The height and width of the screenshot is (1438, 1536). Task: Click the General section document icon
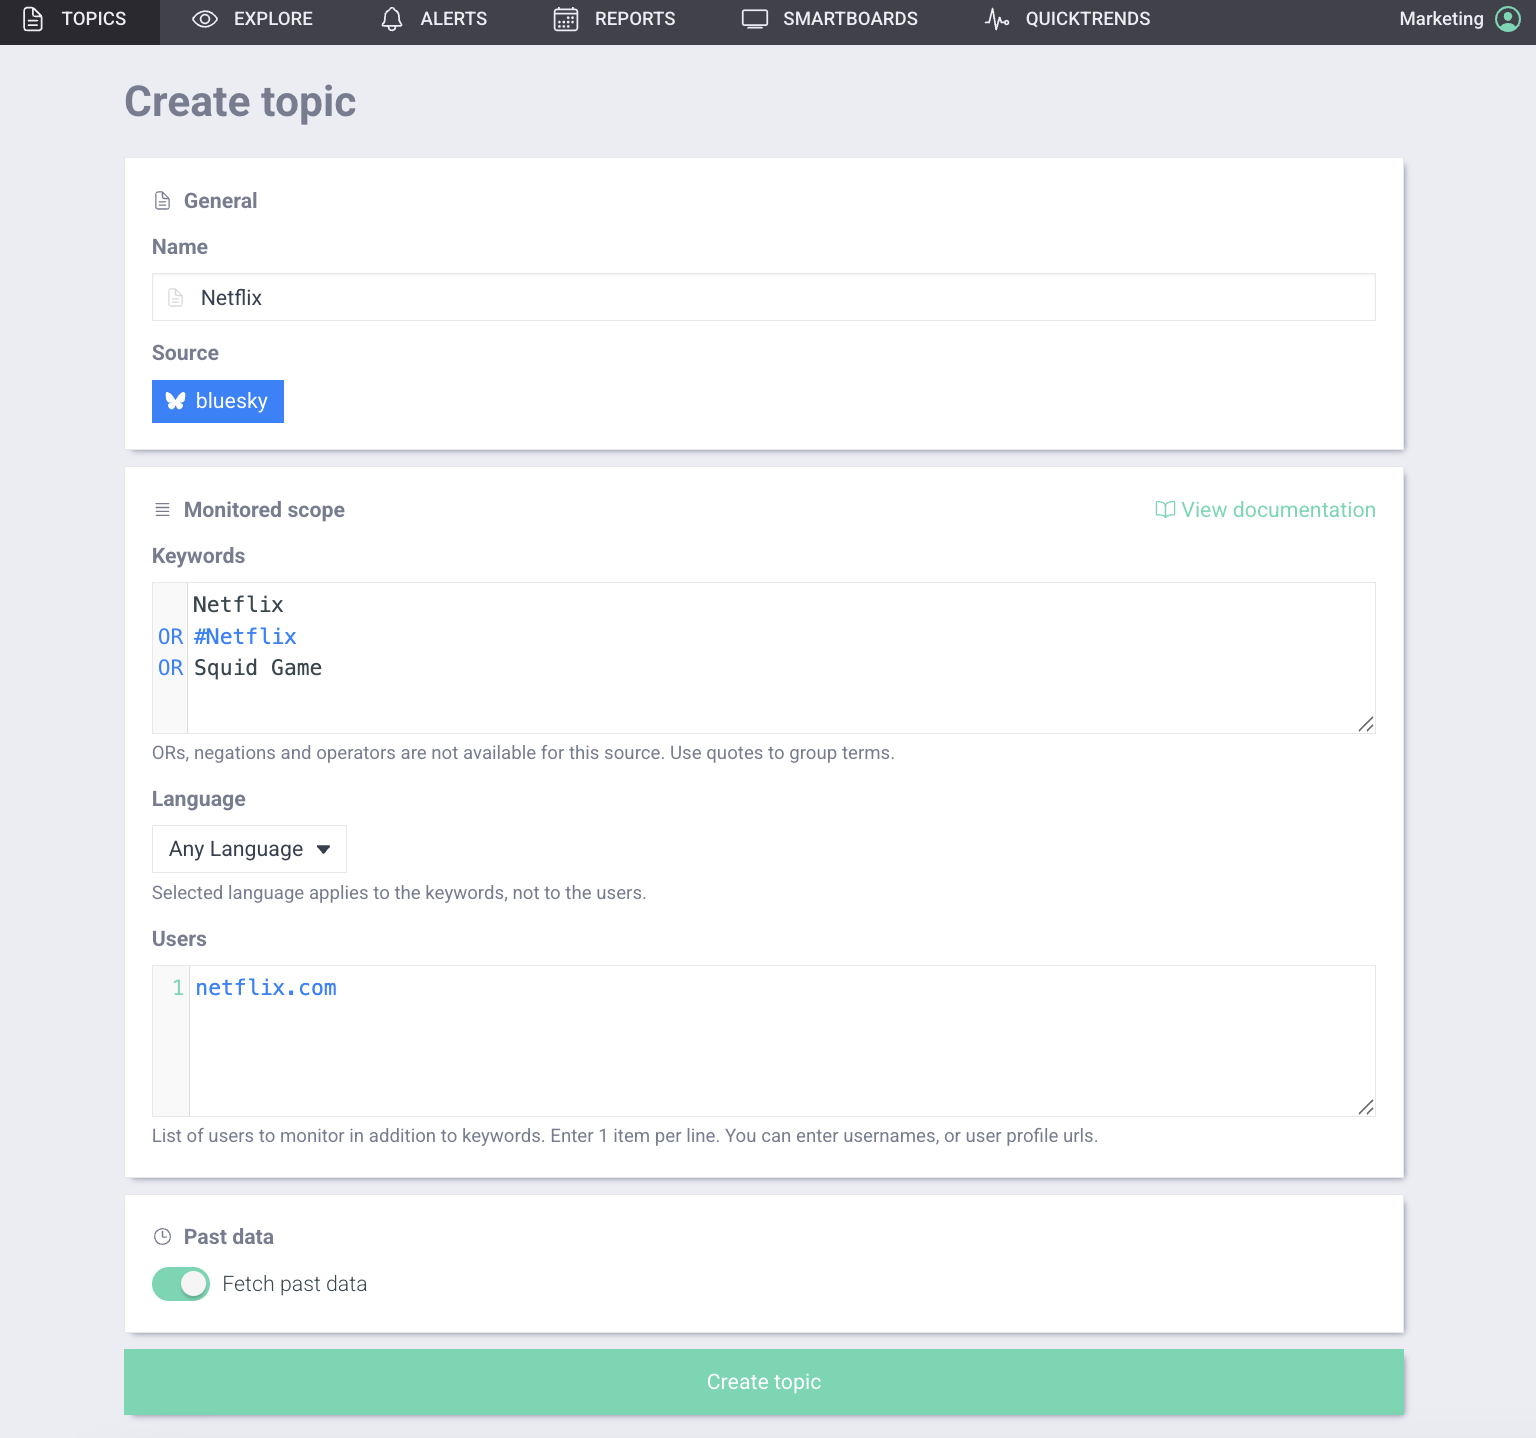point(162,201)
